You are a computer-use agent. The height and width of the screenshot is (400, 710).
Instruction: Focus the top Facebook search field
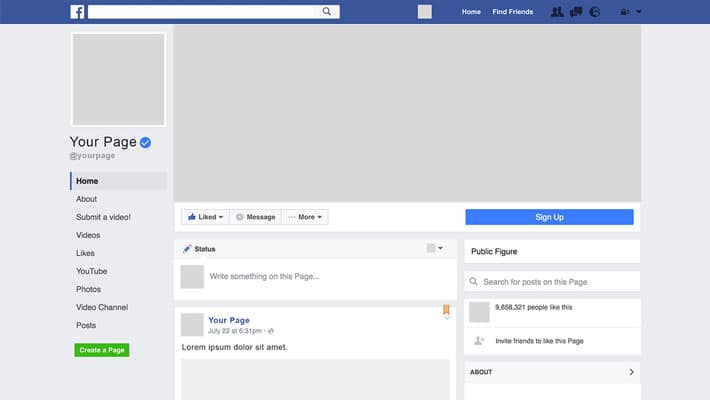point(214,12)
